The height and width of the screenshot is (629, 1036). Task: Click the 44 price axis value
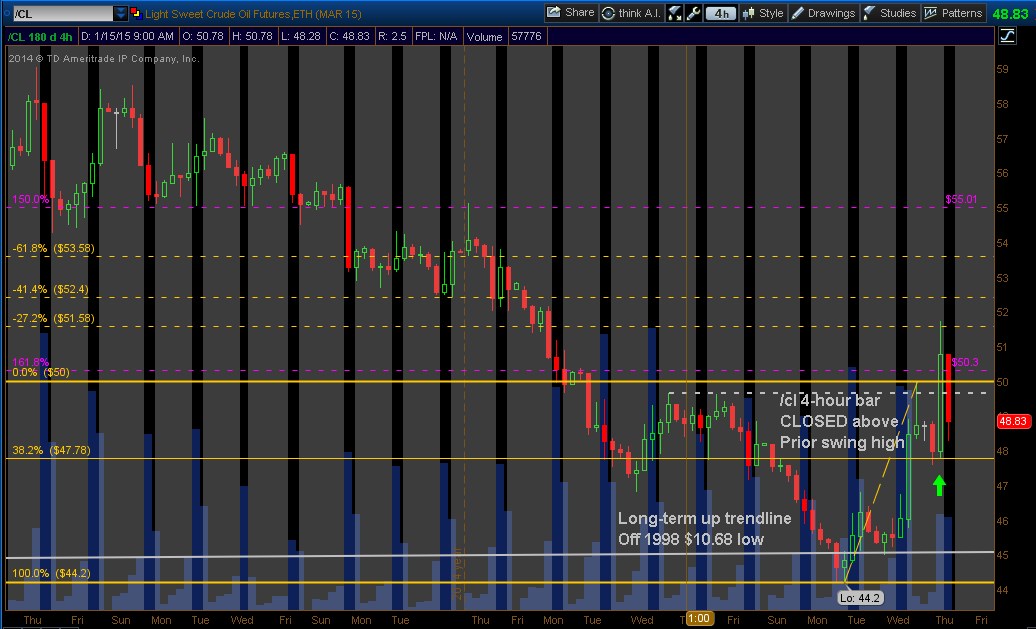click(1002, 590)
